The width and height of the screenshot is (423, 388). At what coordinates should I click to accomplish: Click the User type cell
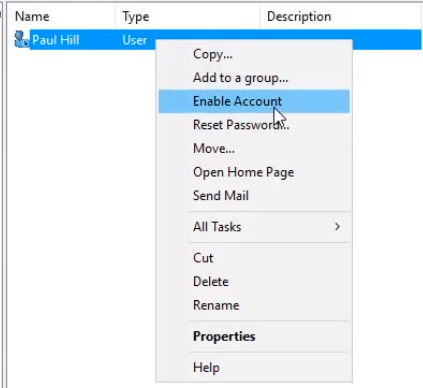(x=134, y=40)
